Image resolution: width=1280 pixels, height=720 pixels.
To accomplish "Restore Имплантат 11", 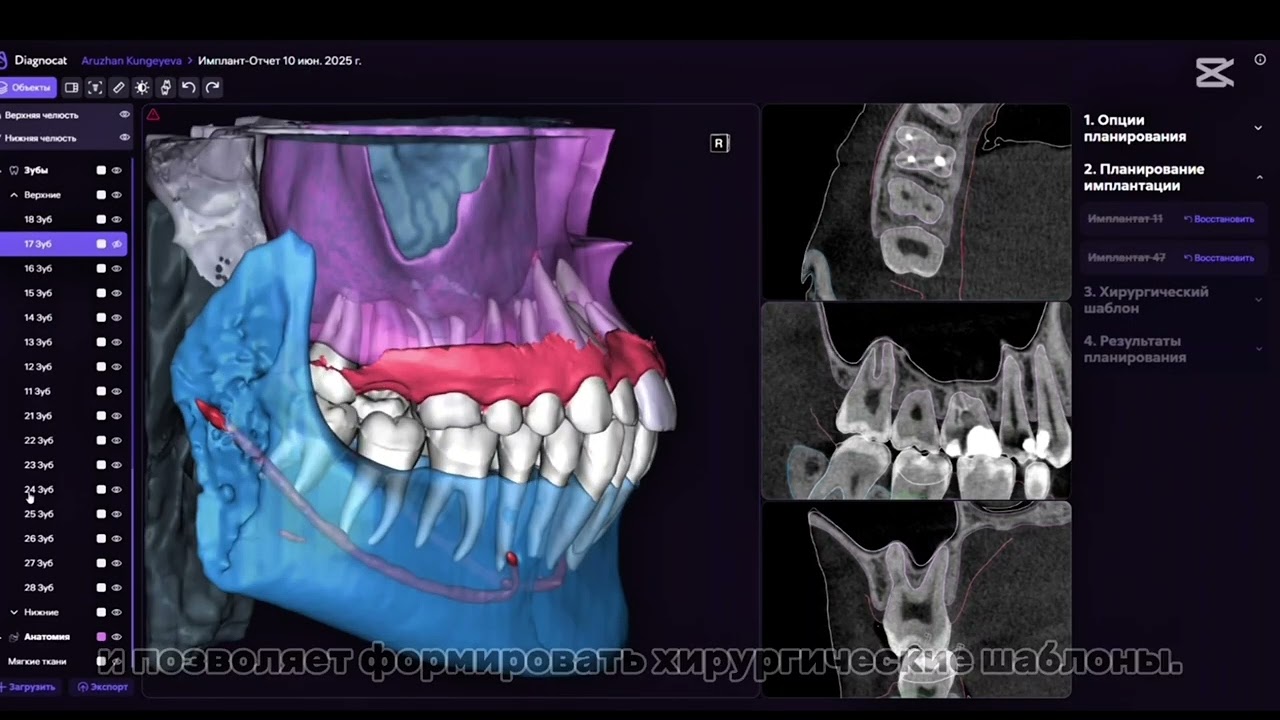I will coord(1218,219).
